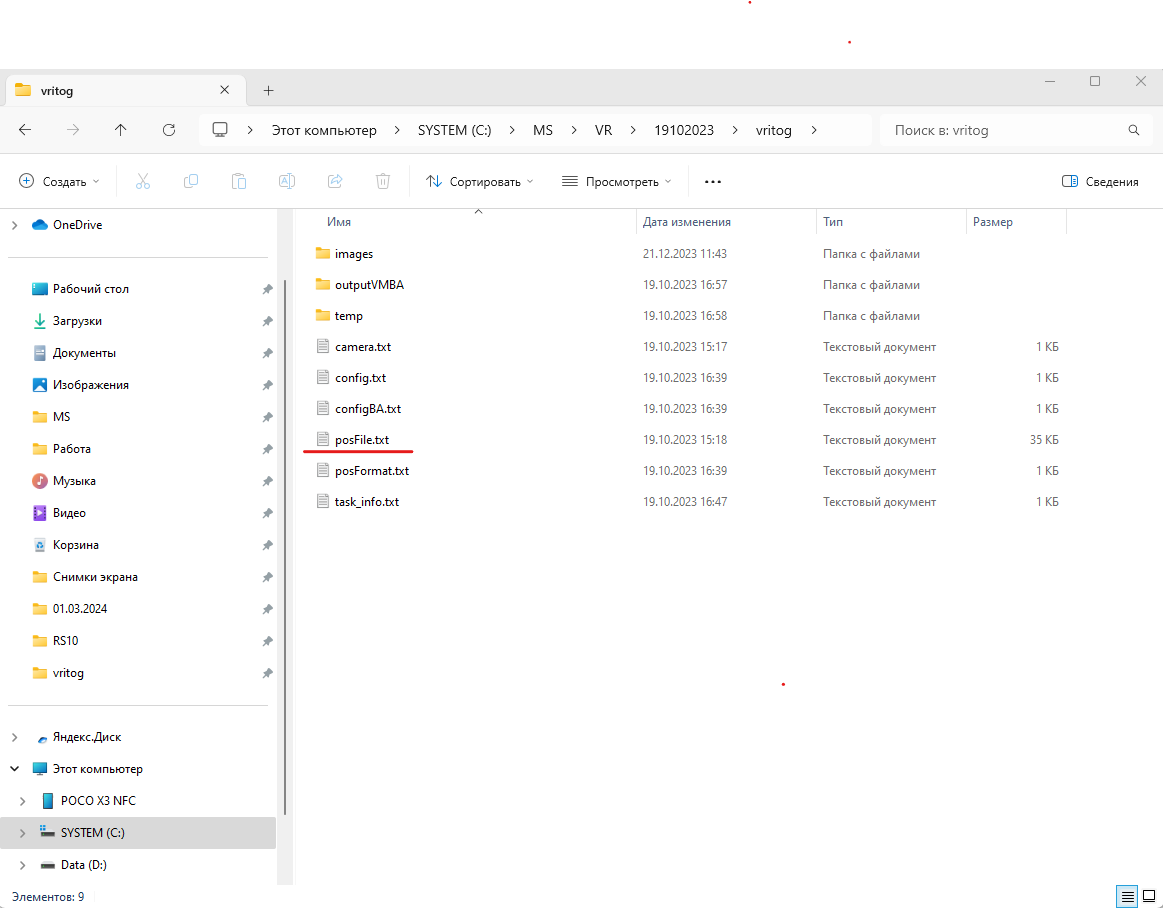This screenshot has width=1163, height=908.
Task: Click the Copy icon in toolbar
Action: tap(191, 181)
